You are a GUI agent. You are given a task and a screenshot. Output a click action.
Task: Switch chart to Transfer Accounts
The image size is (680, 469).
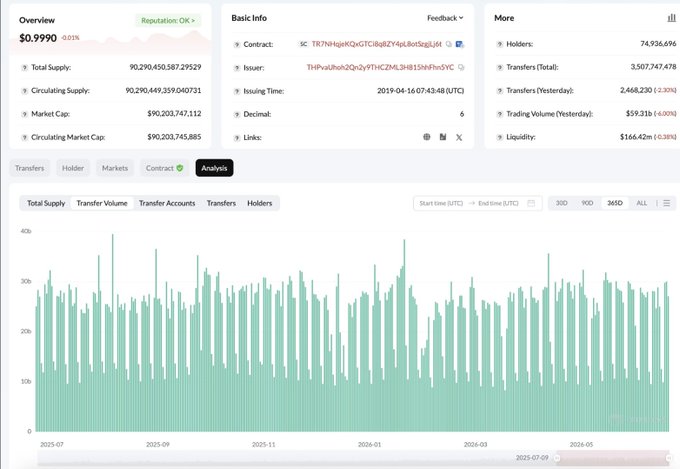[167, 203]
